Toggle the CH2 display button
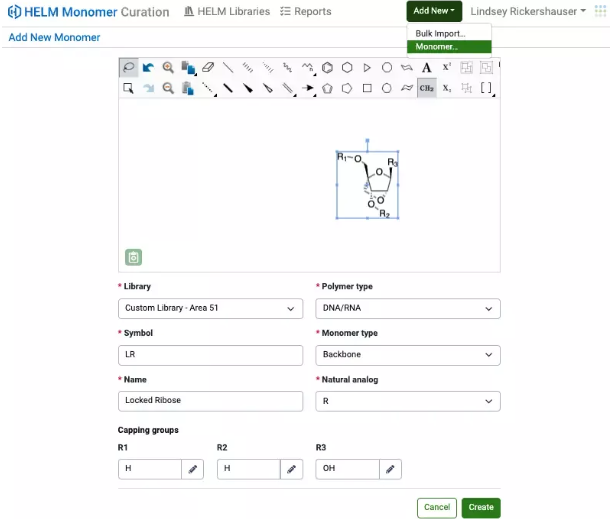Viewport: 615px width, 519px height. coord(427,88)
